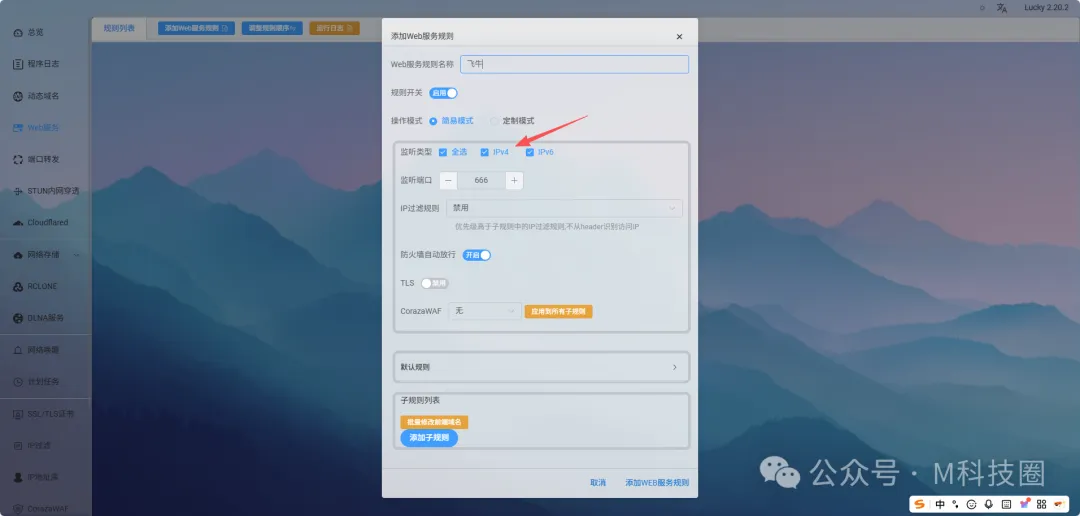Toggle Sogou punctuation mode icon
The width and height of the screenshot is (1080, 516).
[955, 504]
